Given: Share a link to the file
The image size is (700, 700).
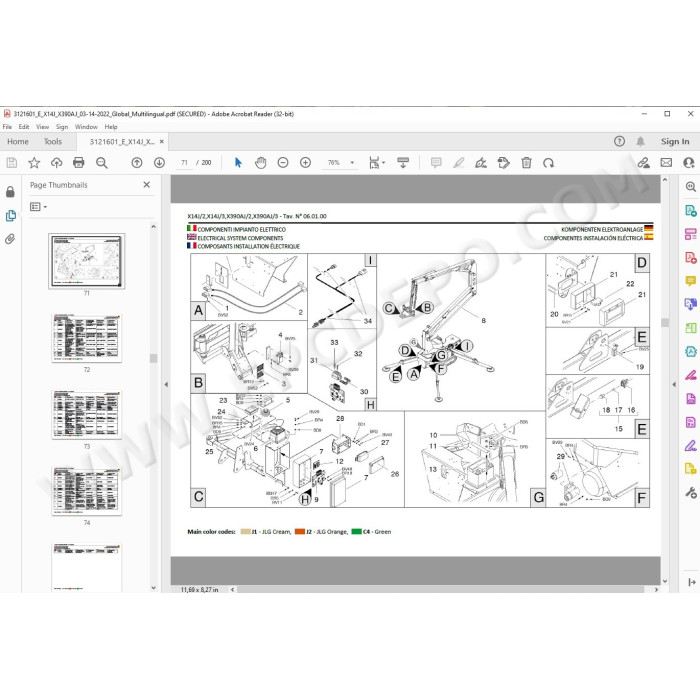Looking at the screenshot, I should 643,163.
